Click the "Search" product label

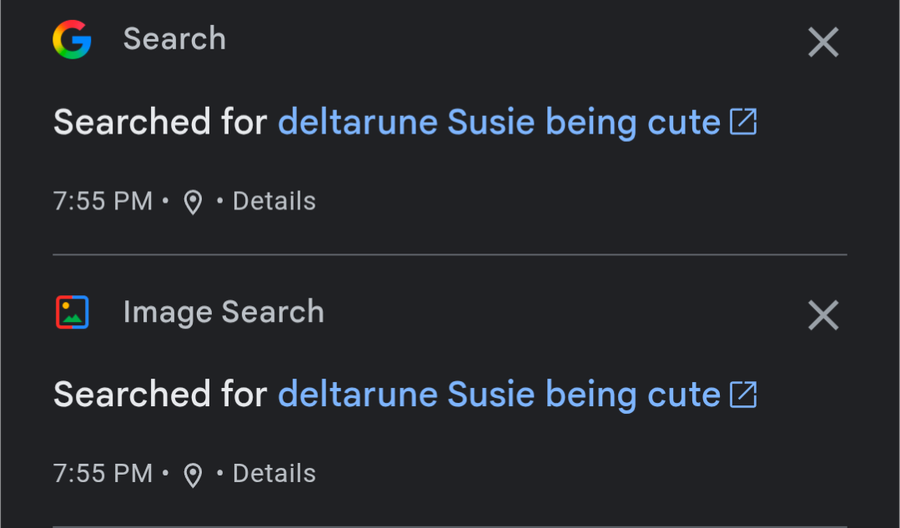pyautogui.click(x=174, y=39)
